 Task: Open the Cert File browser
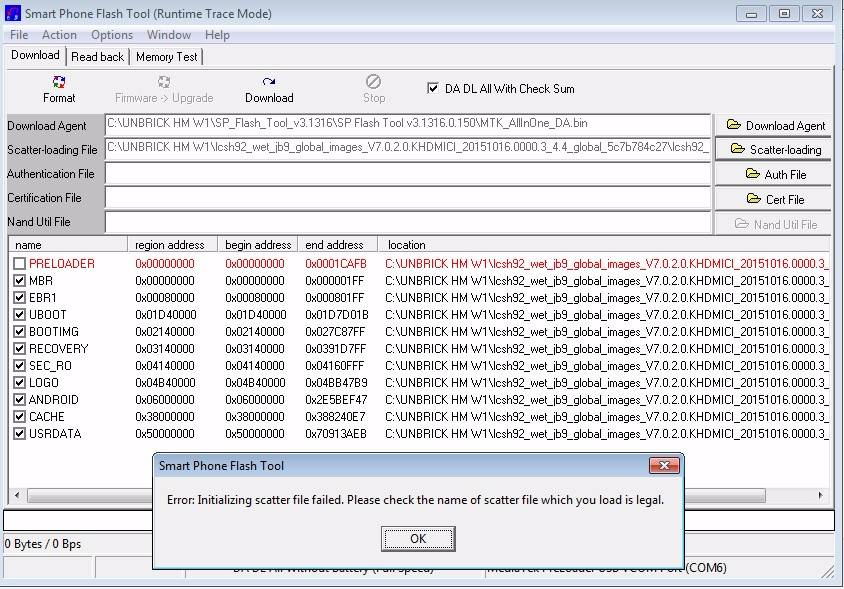[x=775, y=199]
